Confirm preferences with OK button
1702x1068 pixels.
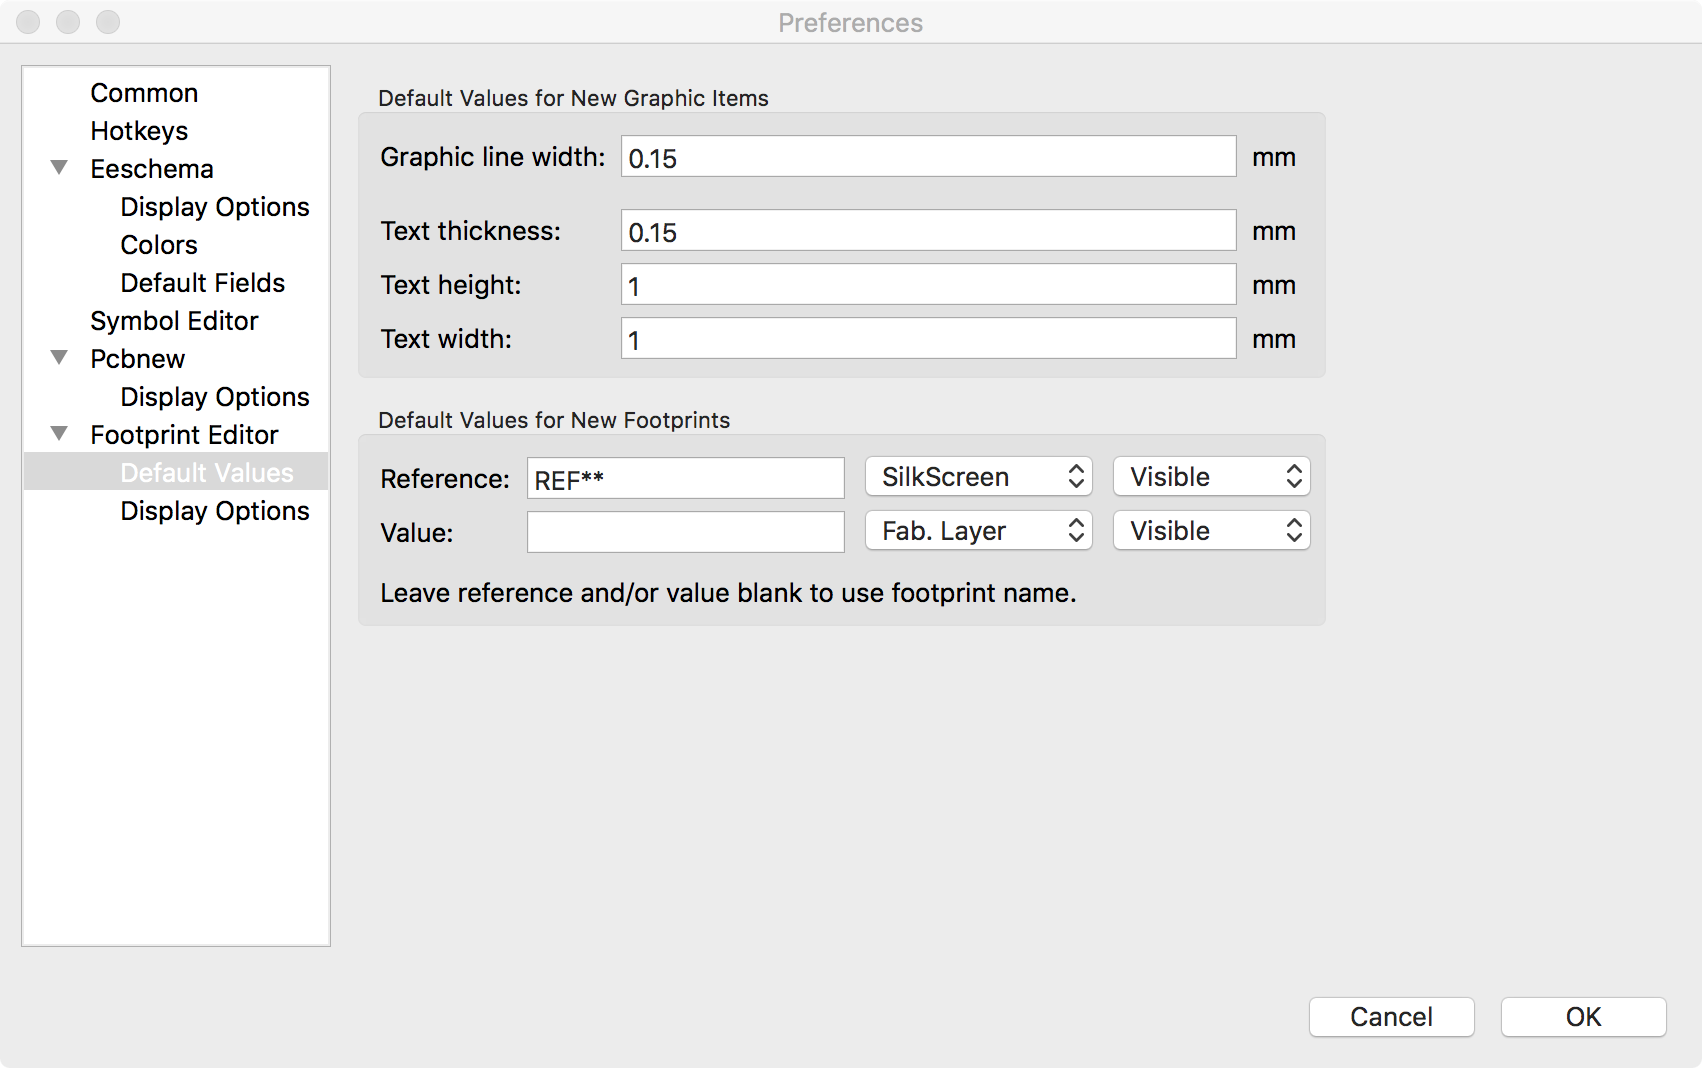tap(1583, 1017)
